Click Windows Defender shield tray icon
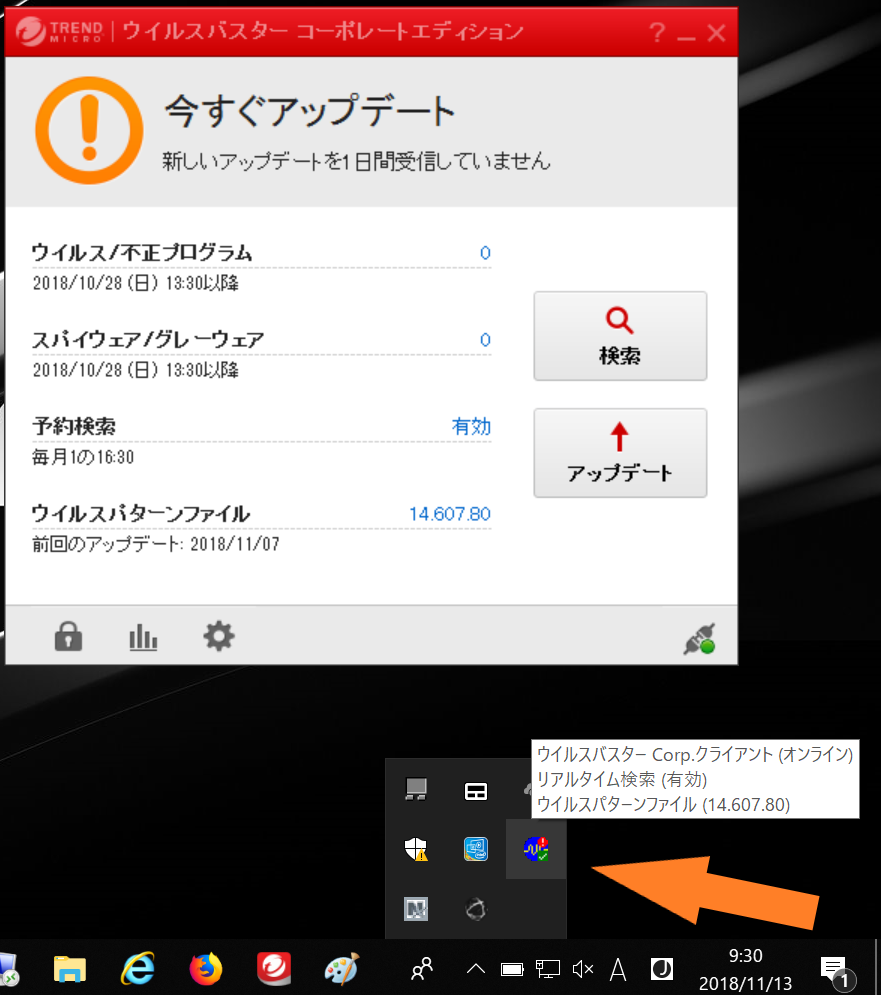Image resolution: width=881 pixels, height=995 pixels. [x=416, y=849]
